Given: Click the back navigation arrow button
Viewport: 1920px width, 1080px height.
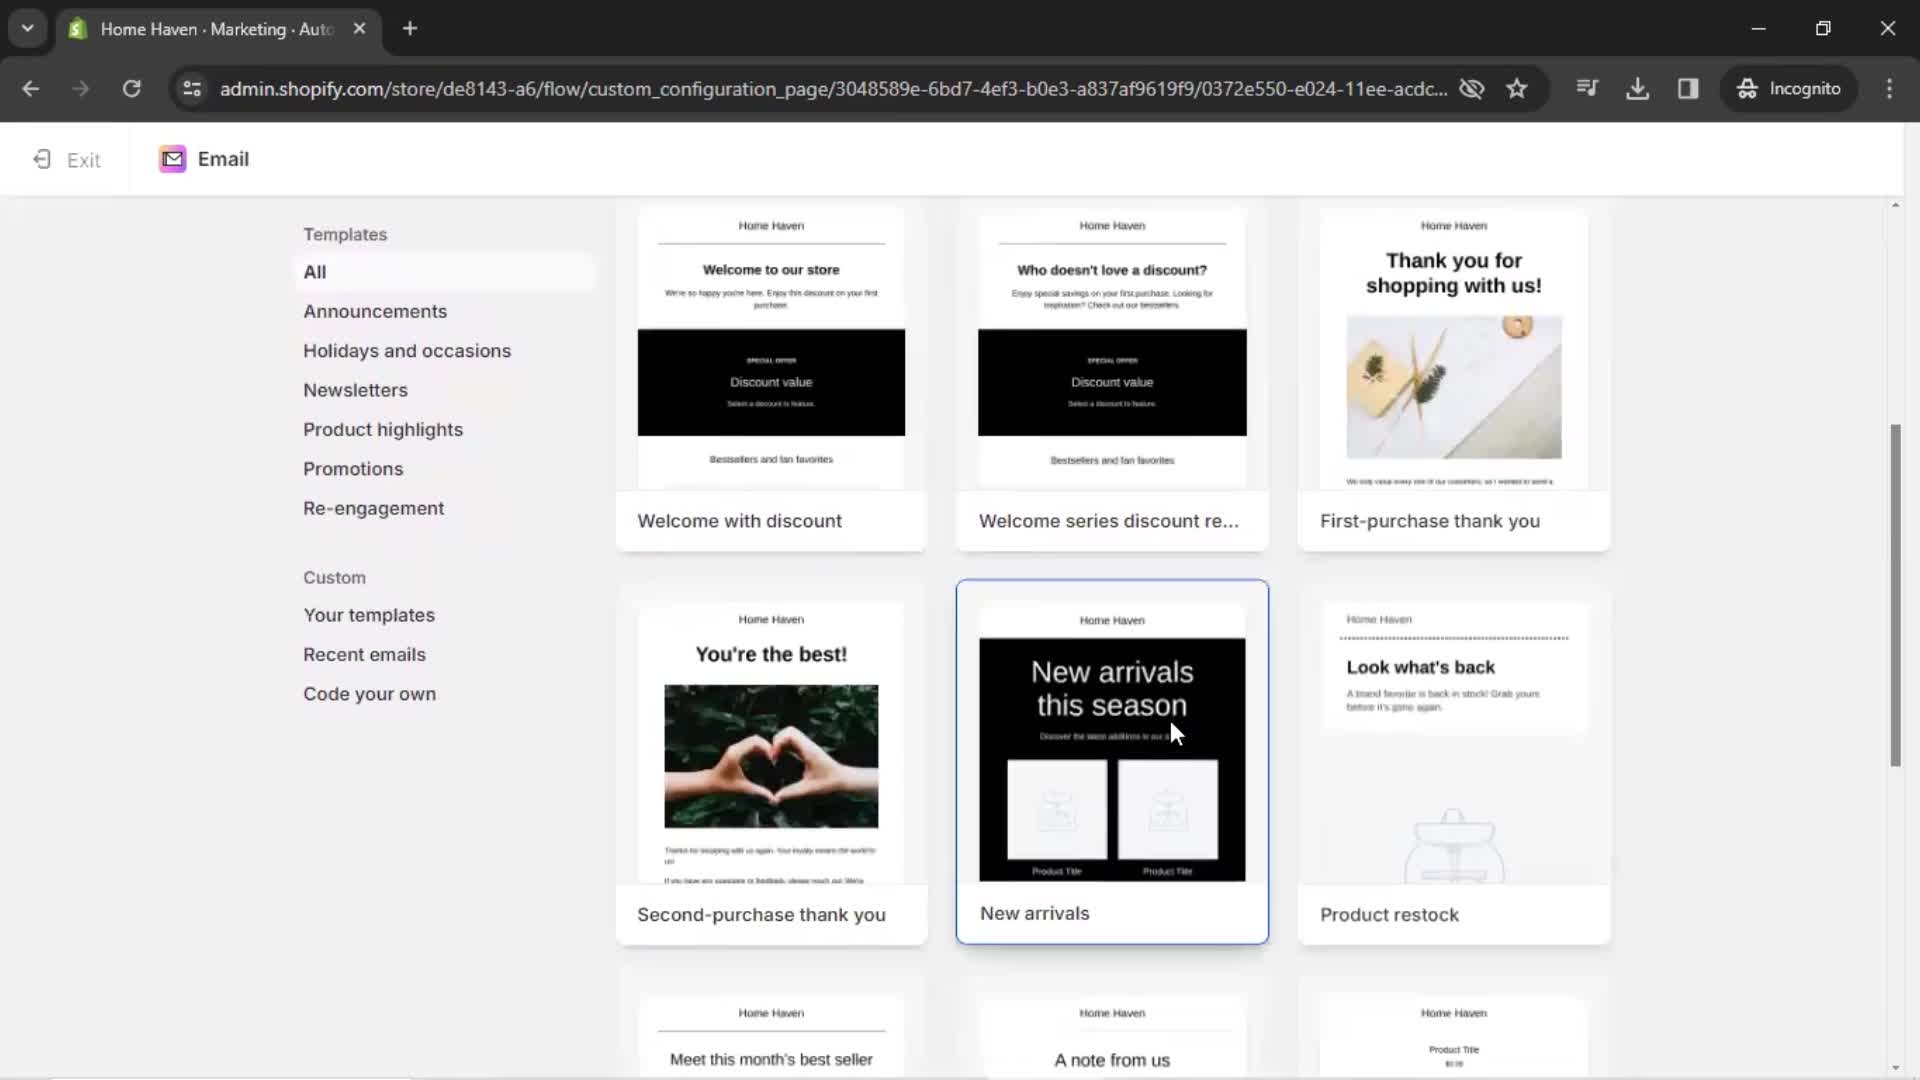Looking at the screenshot, I should pos(32,88).
